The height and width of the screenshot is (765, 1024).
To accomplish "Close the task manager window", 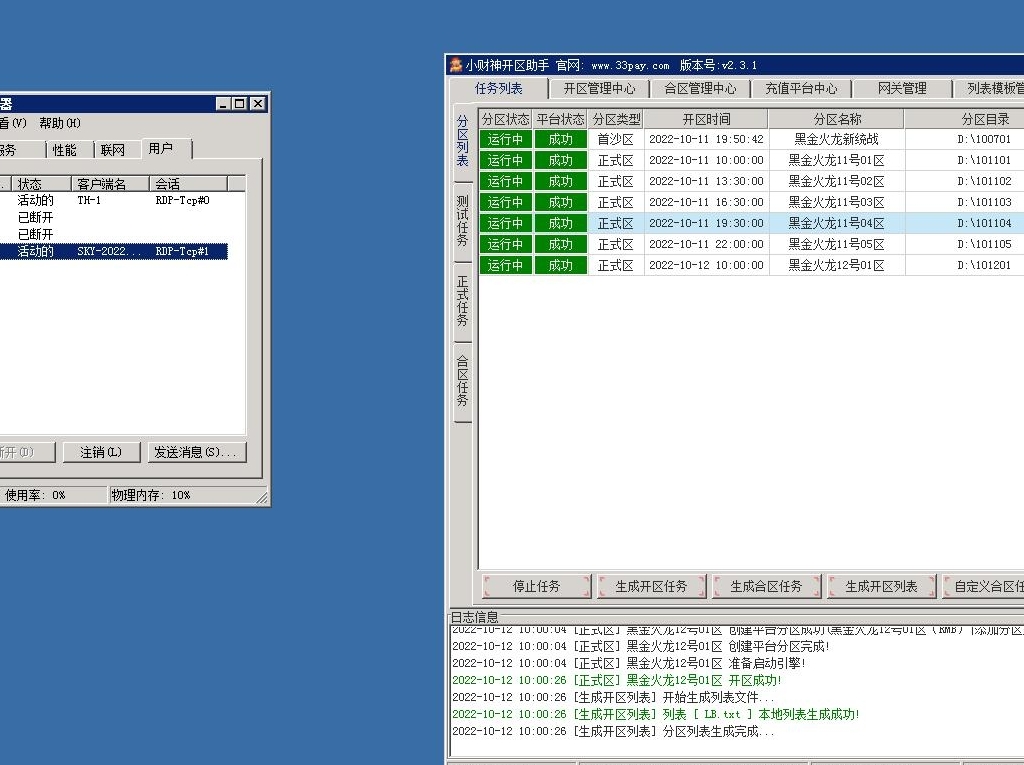I will [258, 104].
